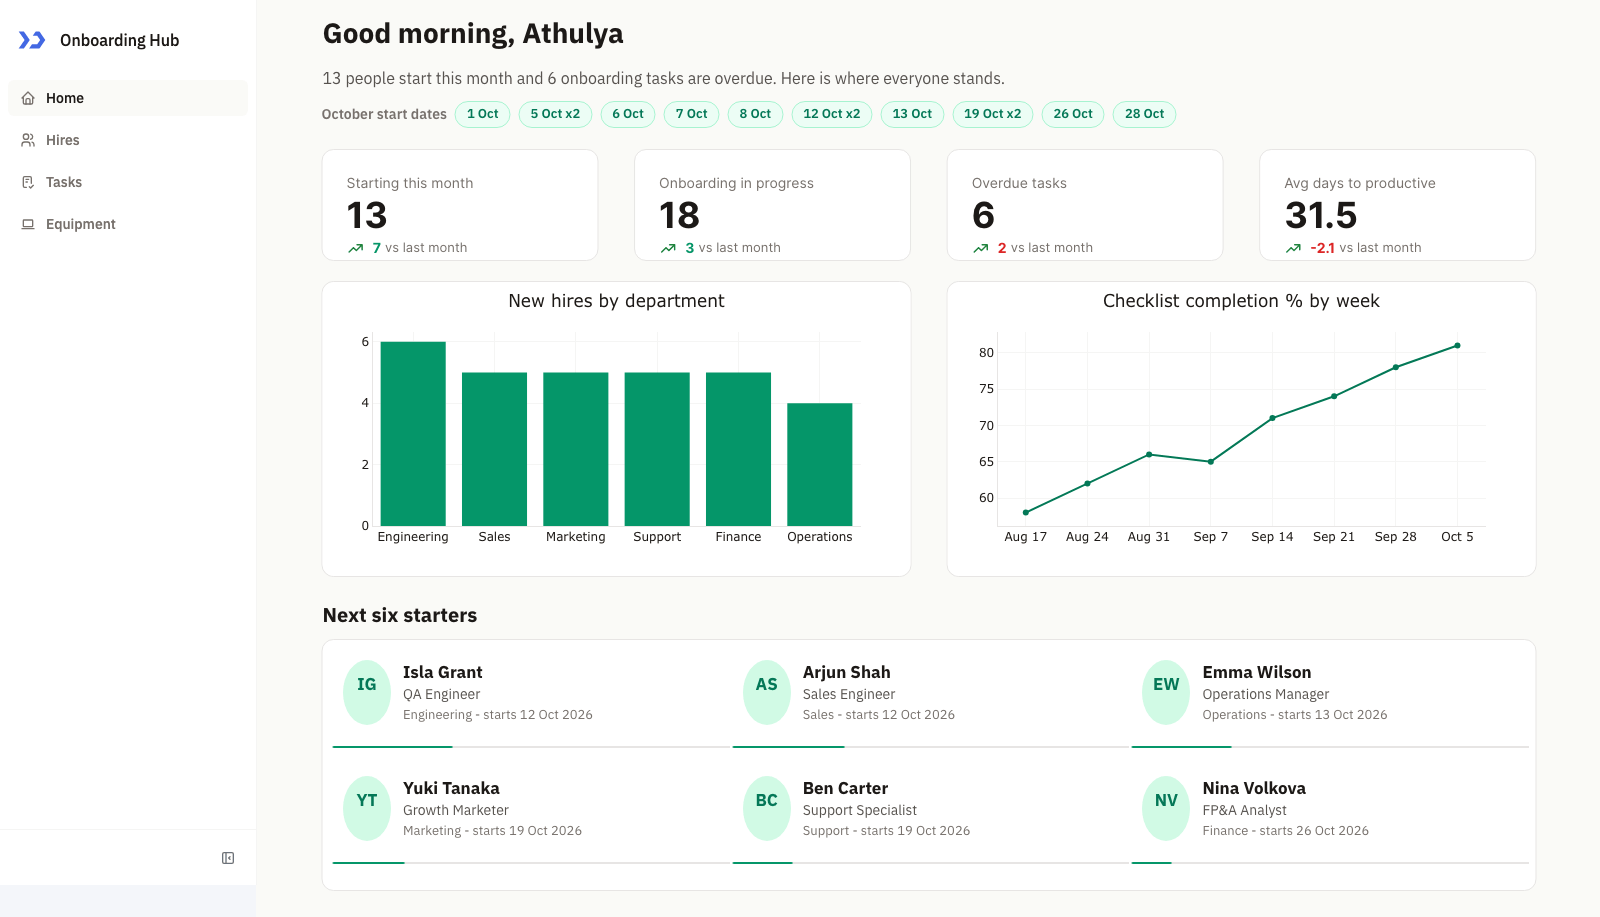1600x917 pixels.
Task: Select the 12 Oct x2 date chip
Action: 832,114
